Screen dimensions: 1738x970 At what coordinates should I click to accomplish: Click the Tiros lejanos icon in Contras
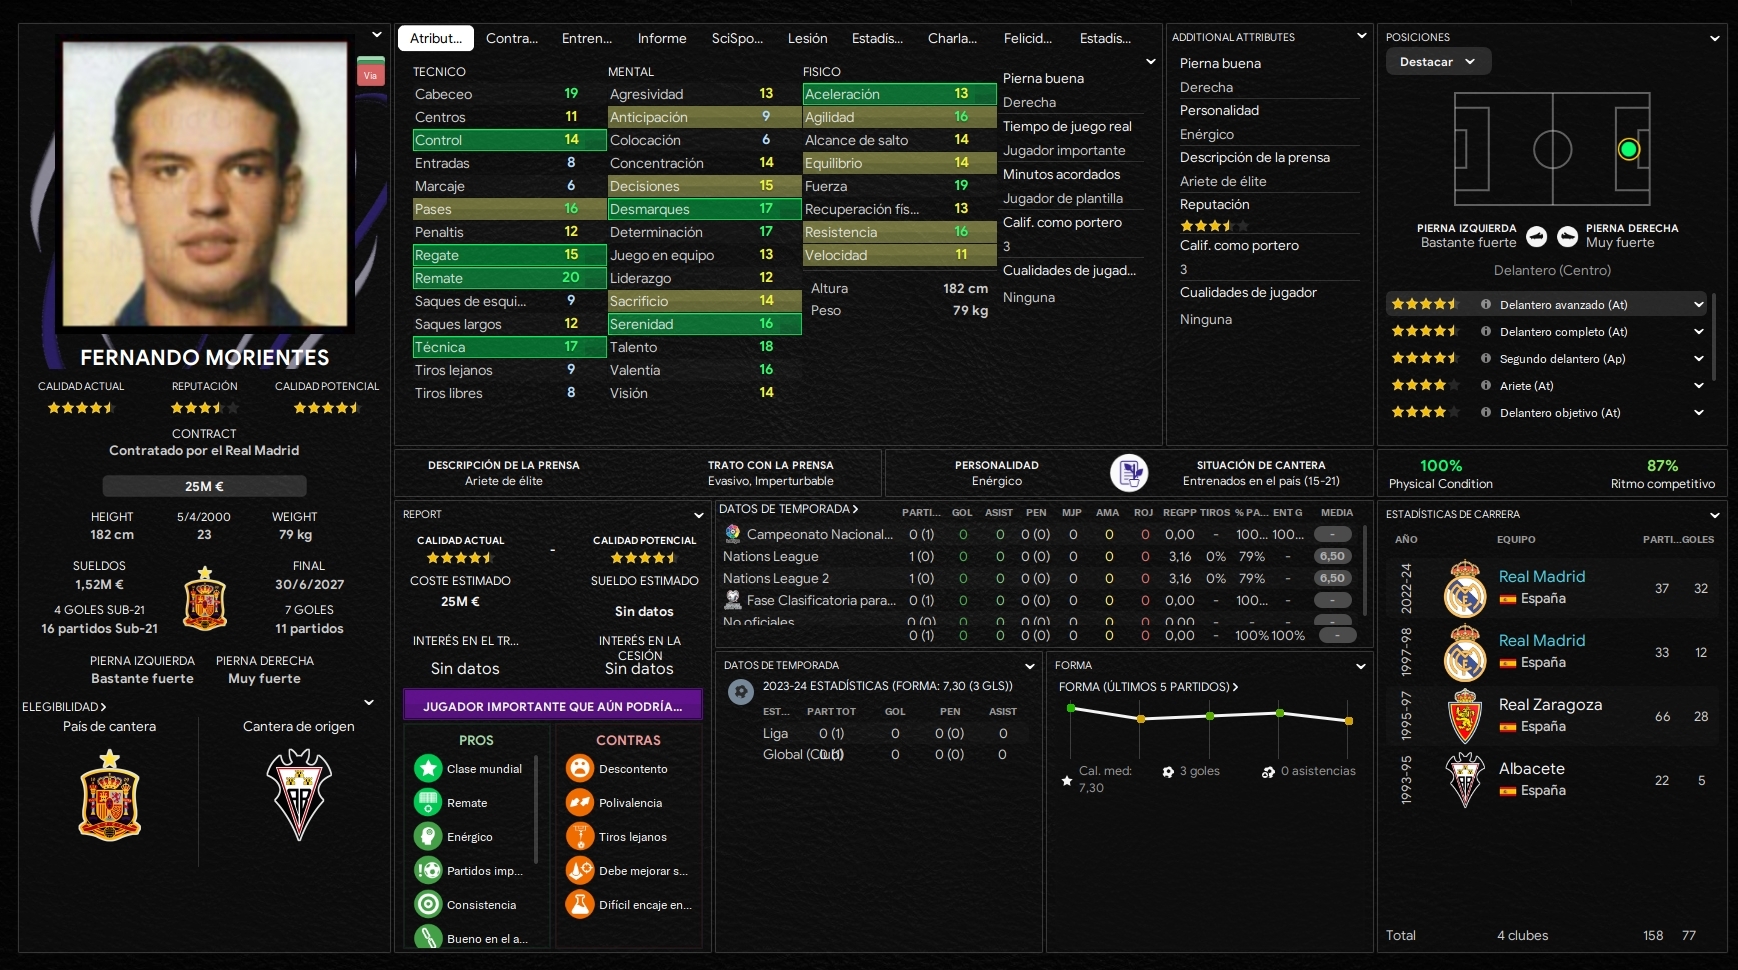point(580,836)
